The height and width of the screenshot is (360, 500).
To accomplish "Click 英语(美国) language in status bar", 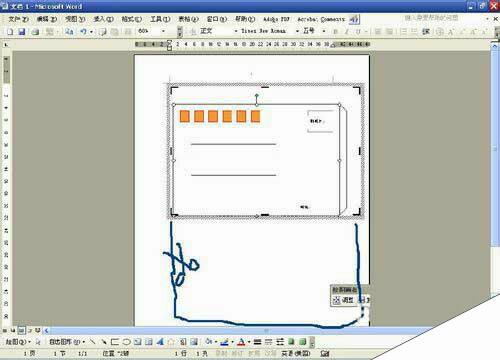I will (296, 353).
